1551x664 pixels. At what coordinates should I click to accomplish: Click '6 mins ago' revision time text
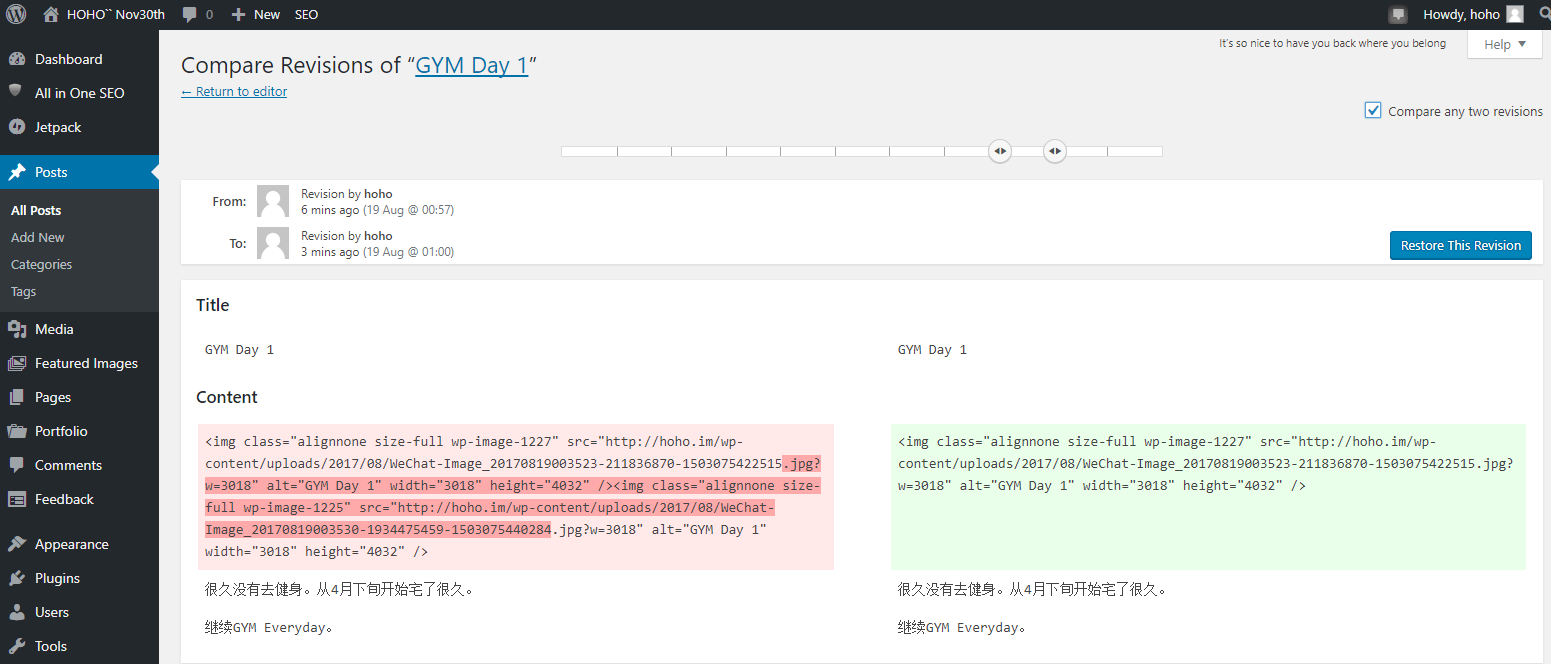point(330,210)
